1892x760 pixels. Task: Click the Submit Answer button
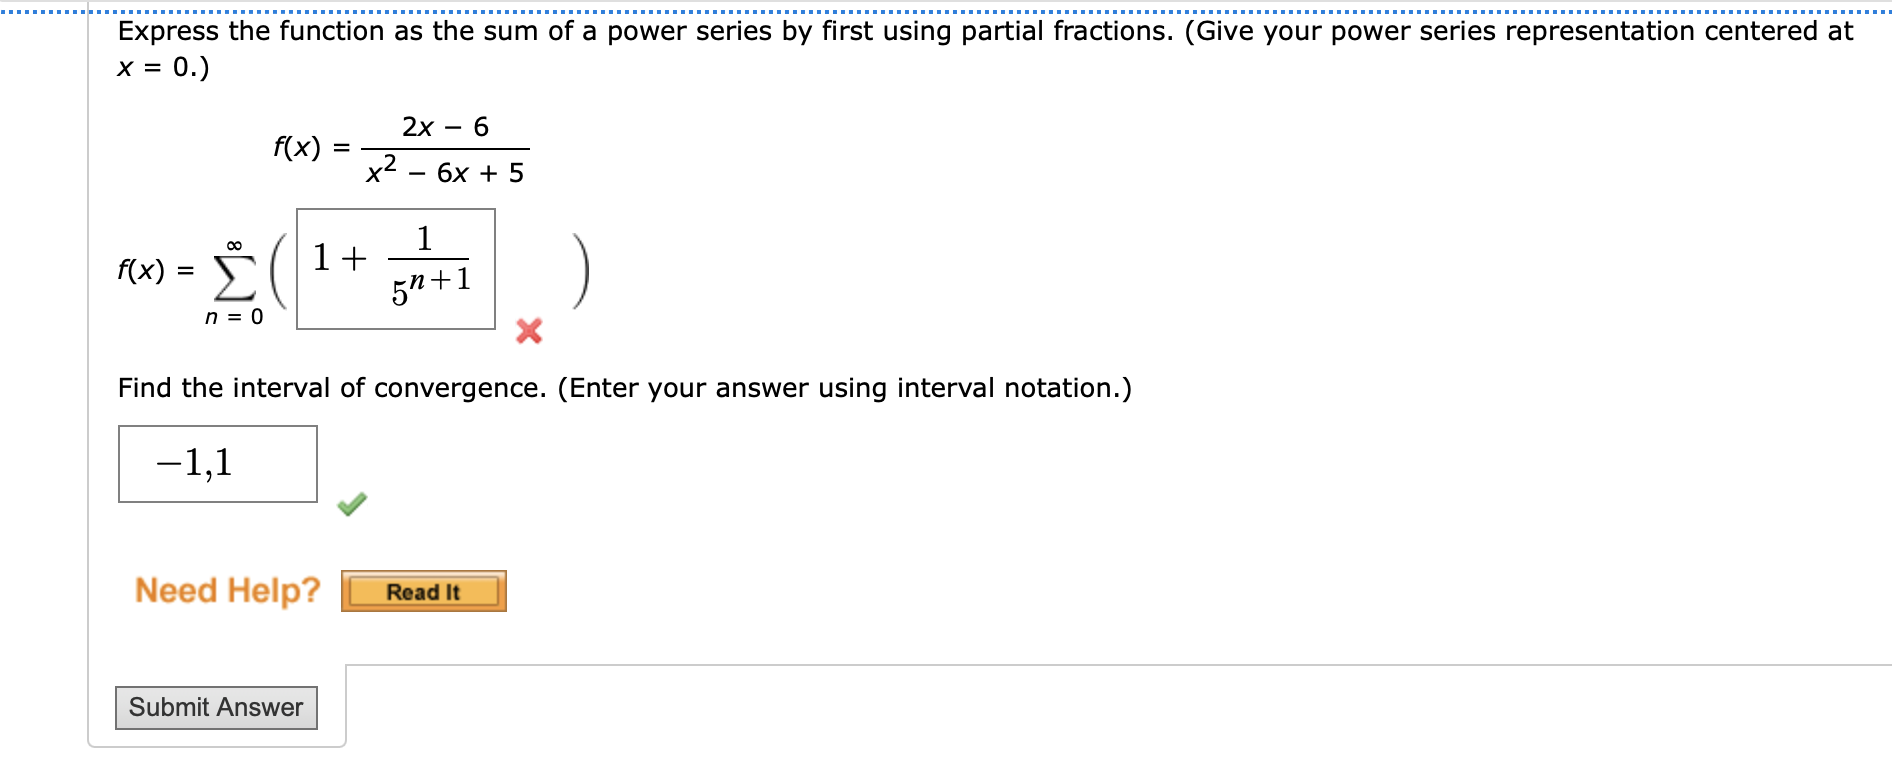[x=215, y=707]
